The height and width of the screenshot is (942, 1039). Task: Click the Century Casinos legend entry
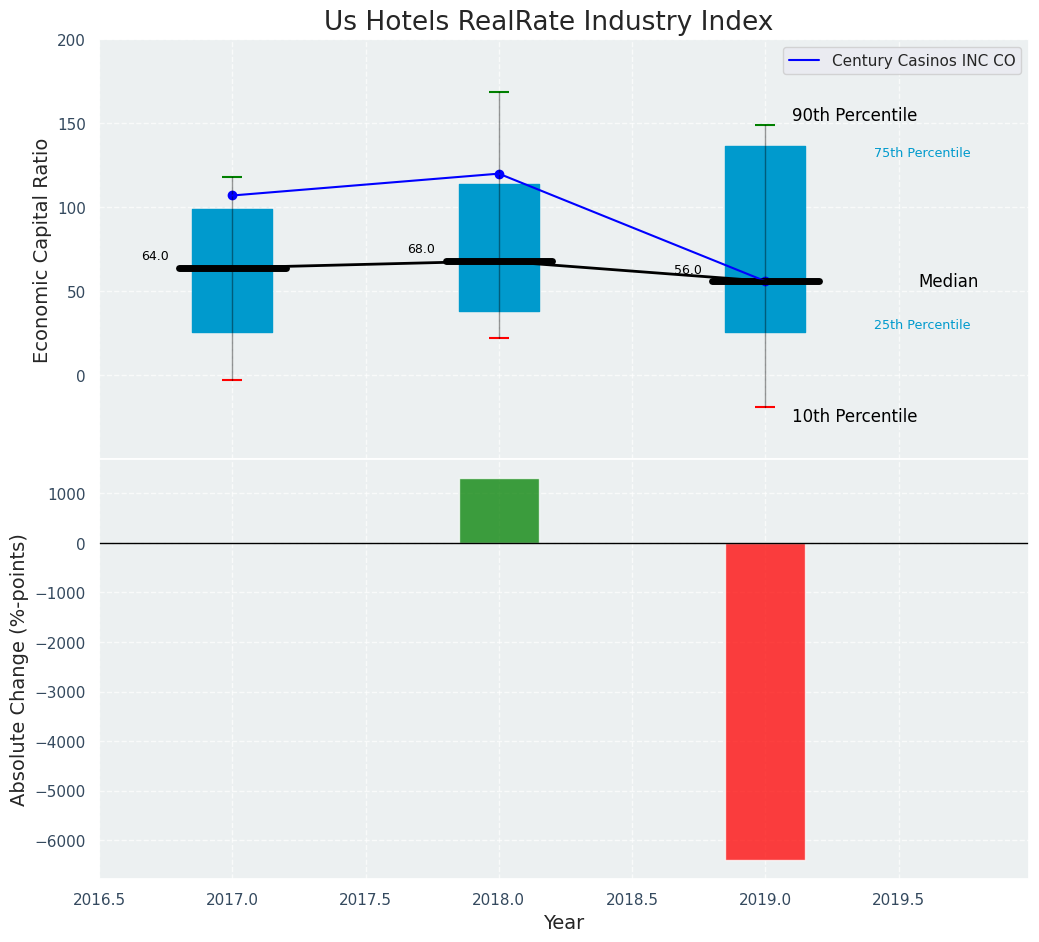pyautogui.click(x=922, y=61)
